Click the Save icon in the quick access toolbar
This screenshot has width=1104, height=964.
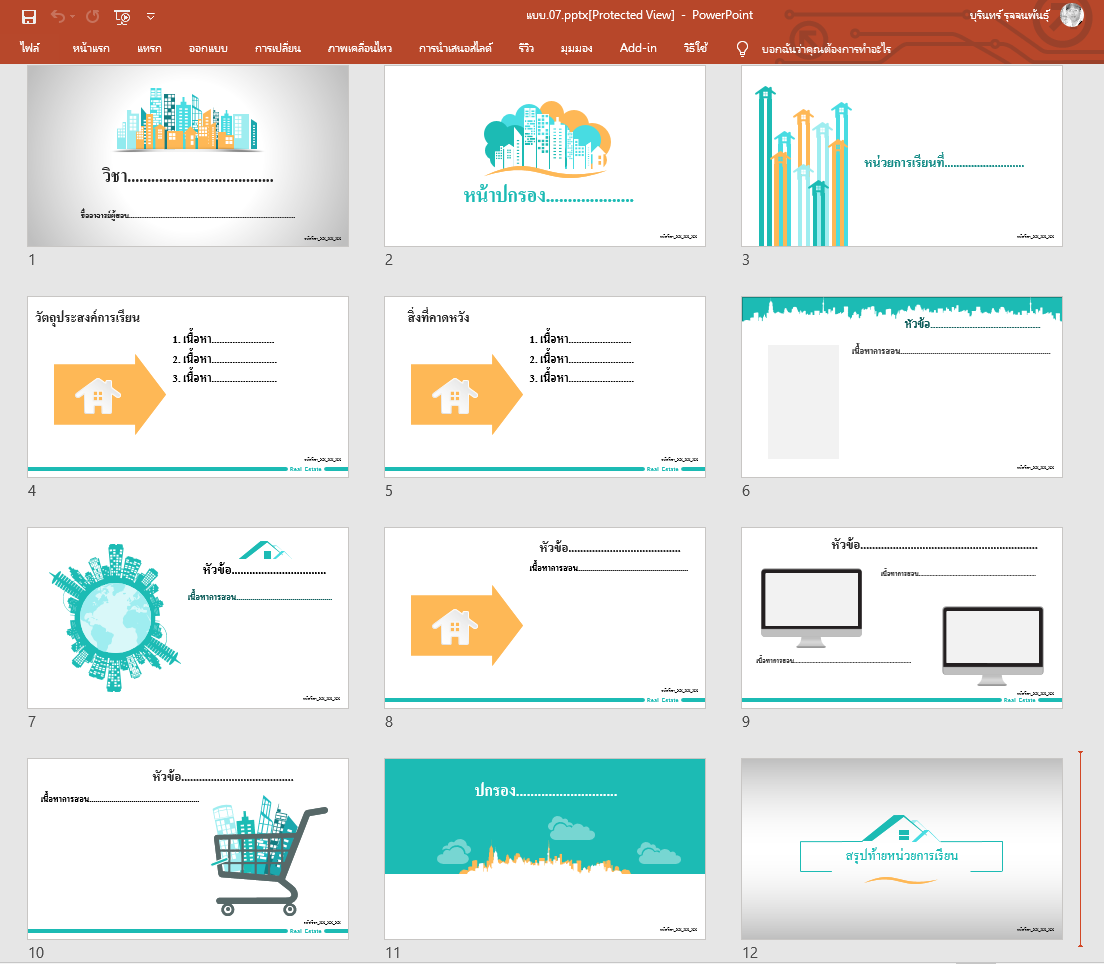pos(28,16)
